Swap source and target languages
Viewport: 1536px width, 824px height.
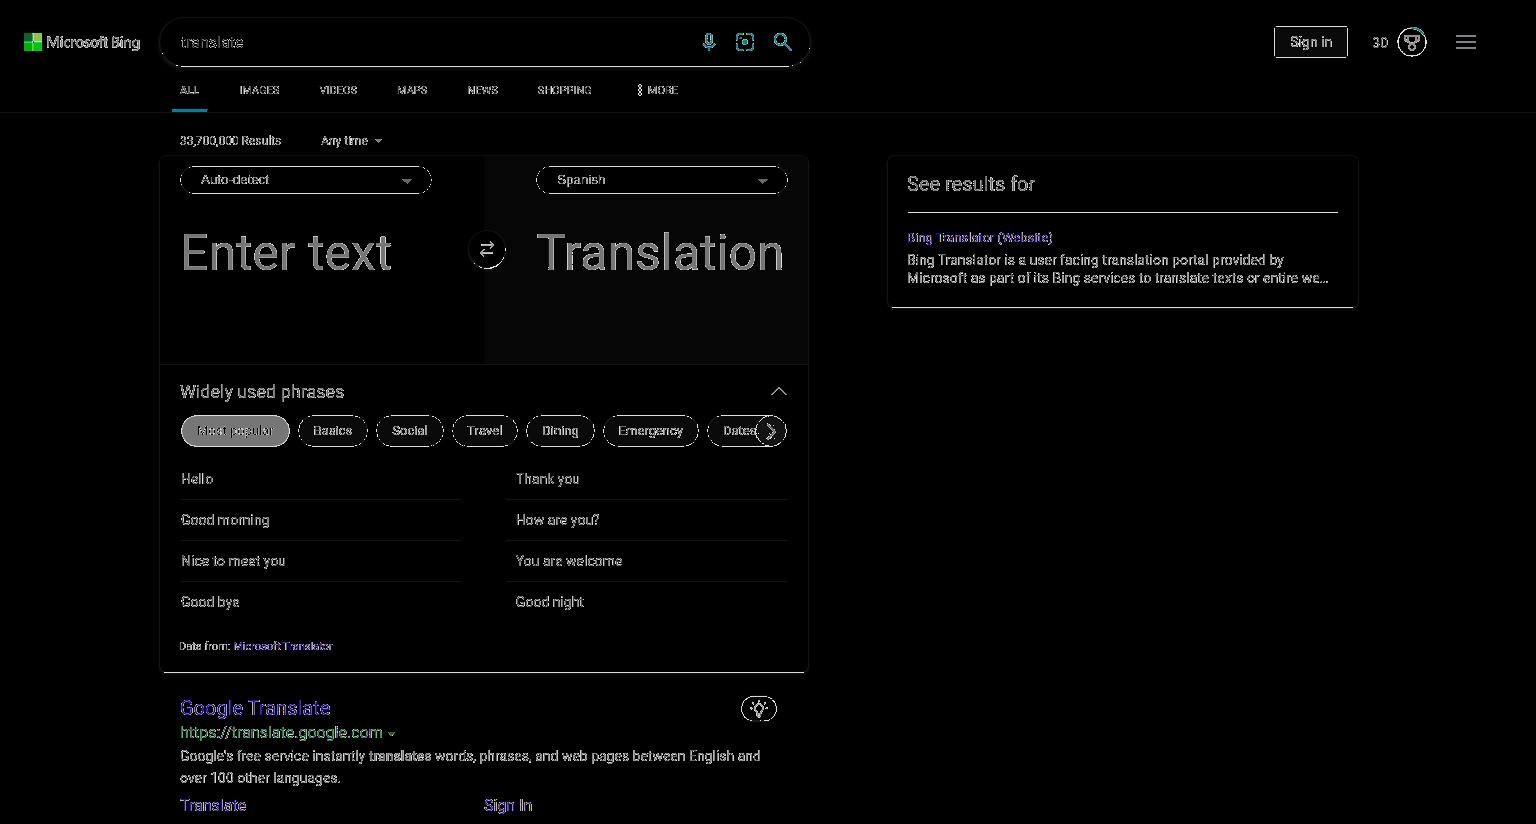(487, 250)
